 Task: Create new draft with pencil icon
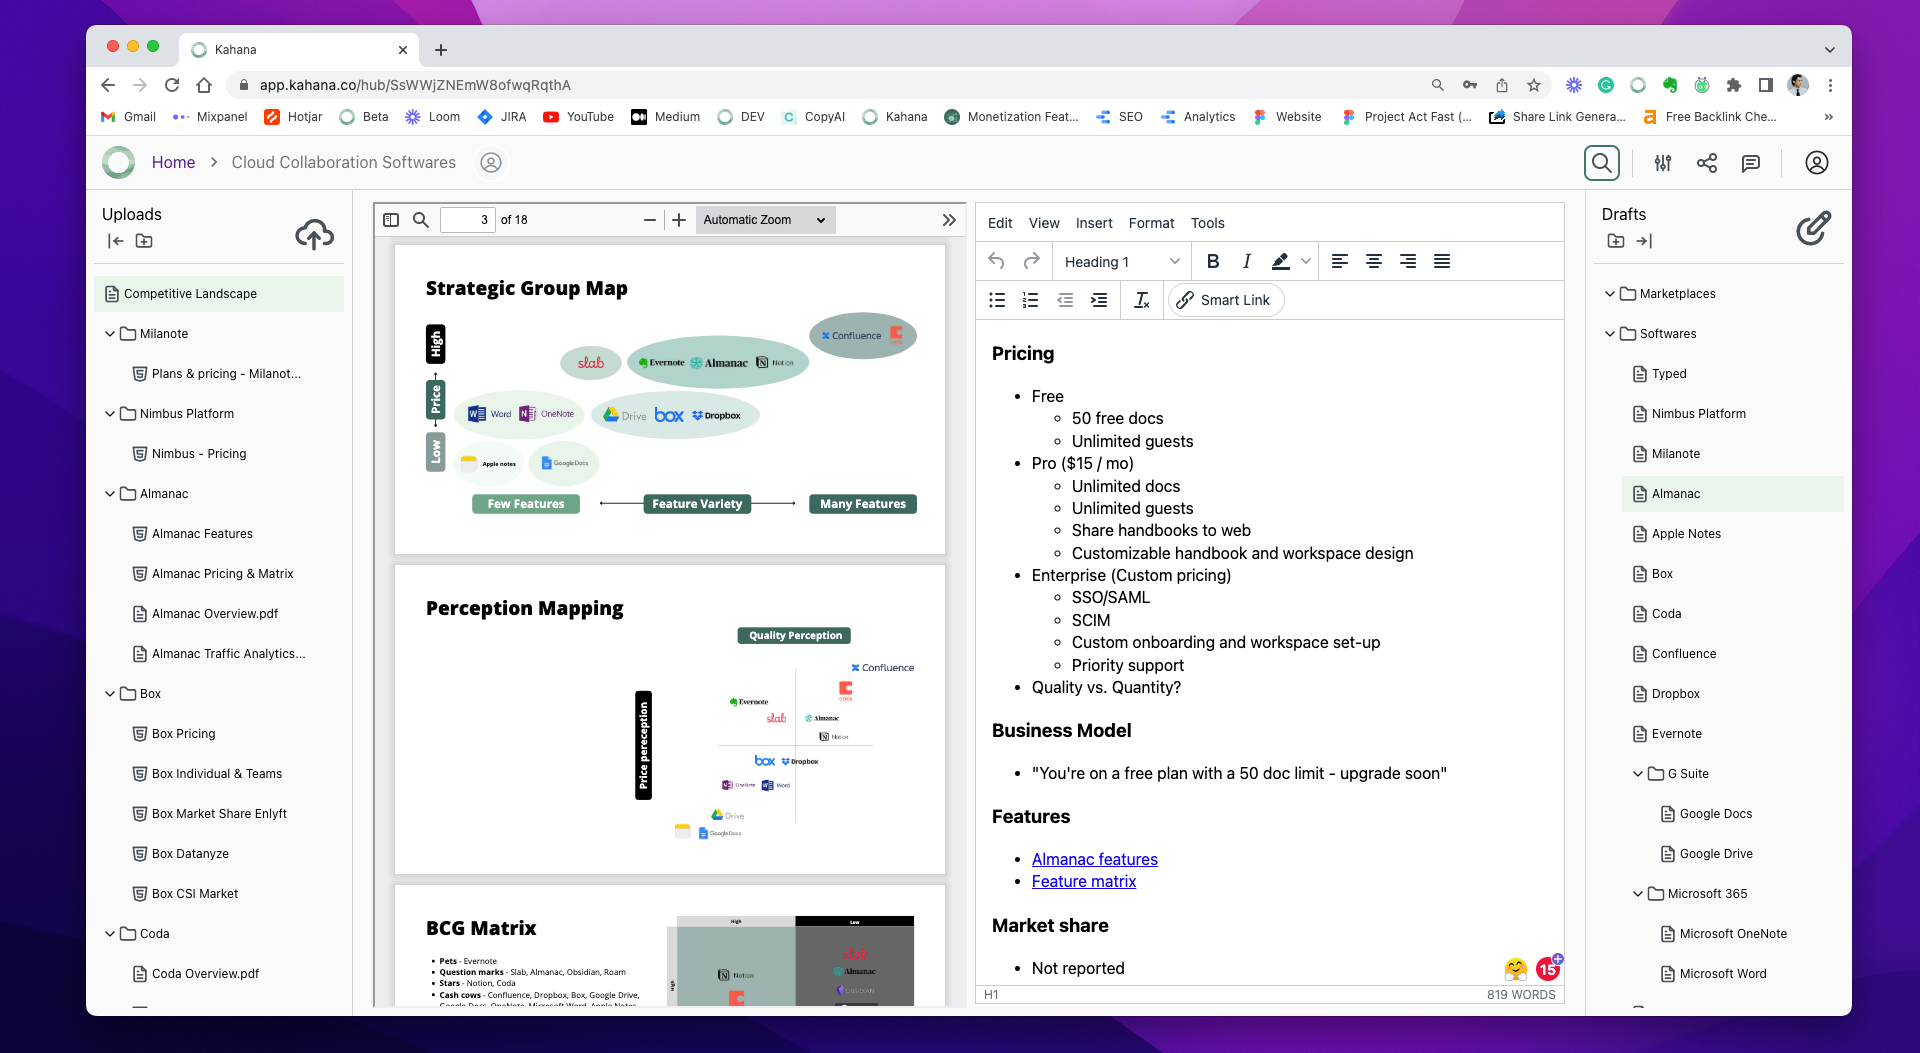click(1813, 228)
